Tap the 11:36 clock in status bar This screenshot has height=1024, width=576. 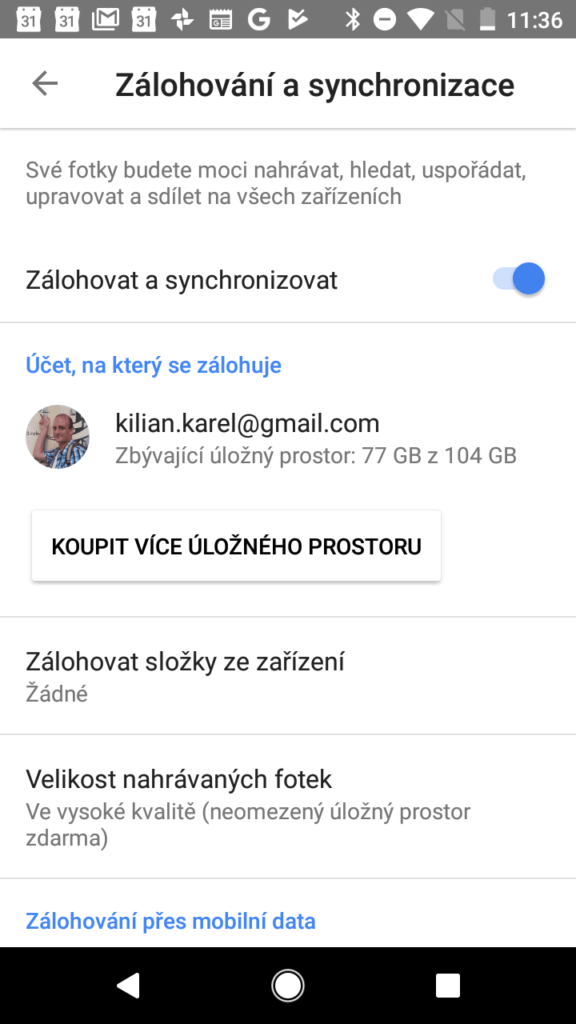tap(534, 20)
